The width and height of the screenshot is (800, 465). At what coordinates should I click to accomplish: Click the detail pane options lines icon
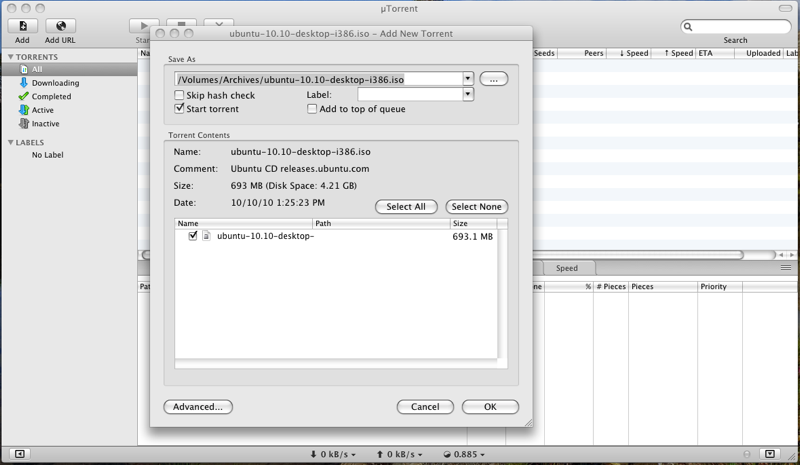click(x=786, y=267)
